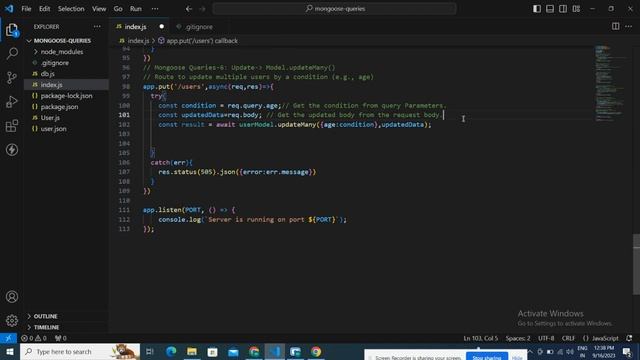Toggle the bottom panel

pos(550,9)
